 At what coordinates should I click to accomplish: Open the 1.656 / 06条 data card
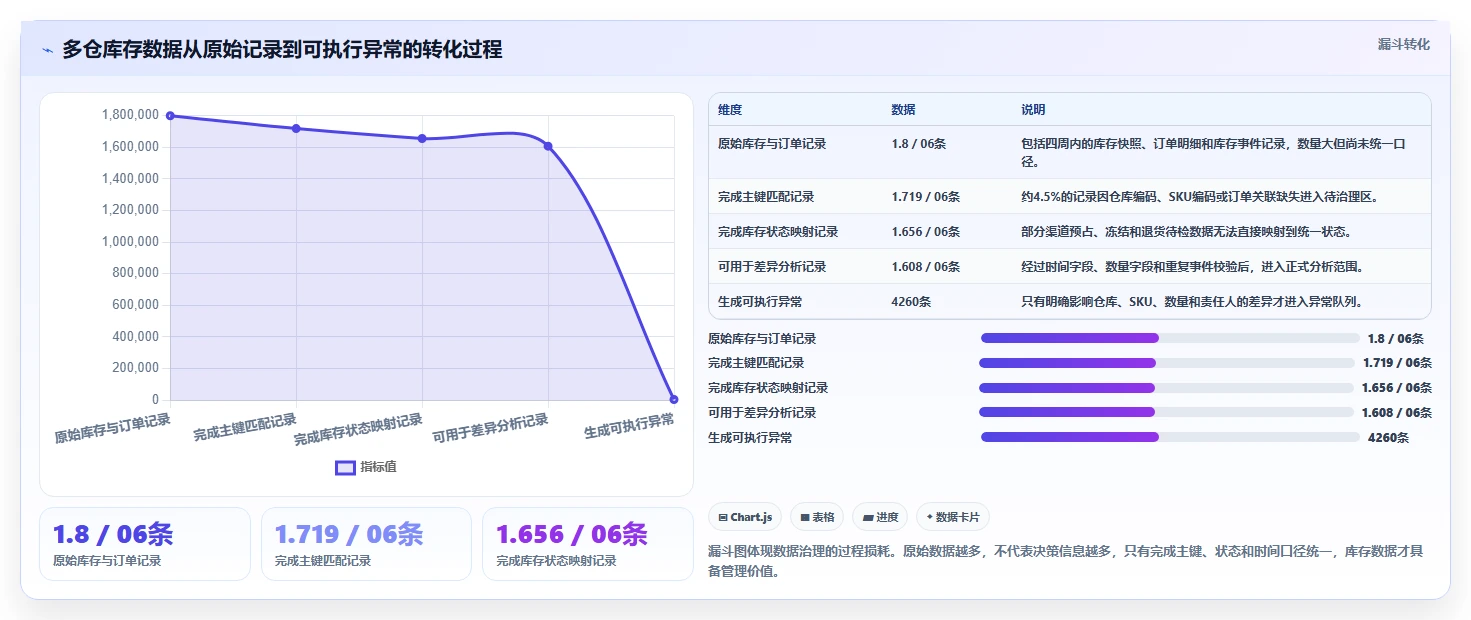pyautogui.click(x=587, y=544)
